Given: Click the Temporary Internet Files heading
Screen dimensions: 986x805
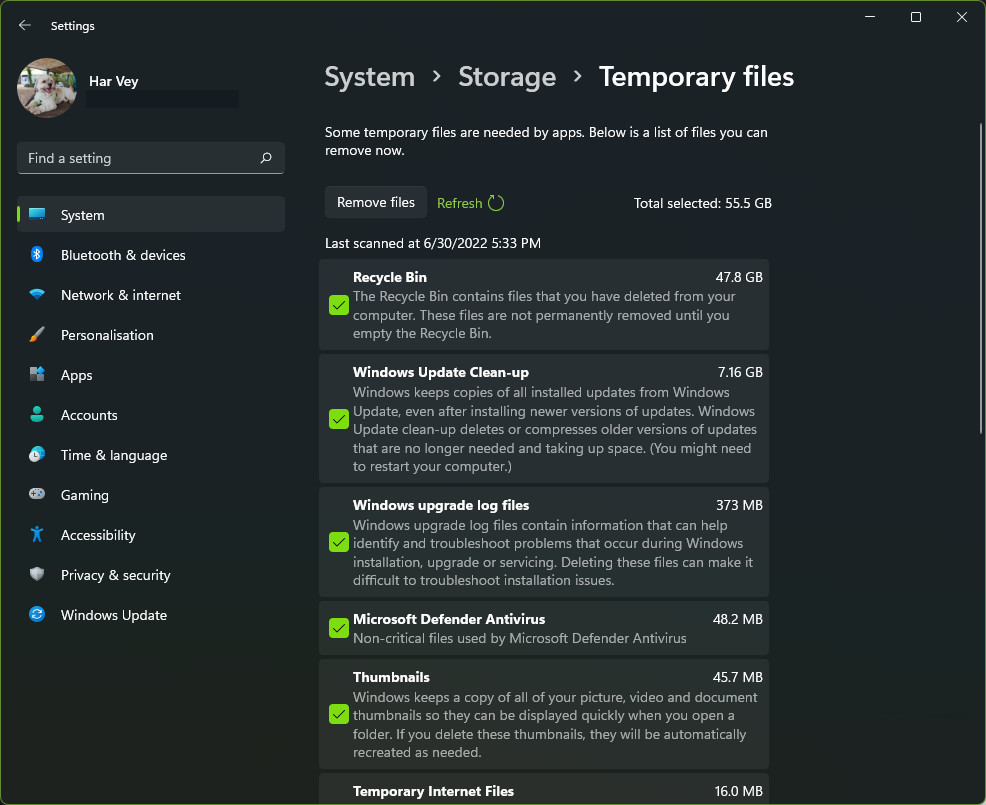Looking at the screenshot, I should click(433, 791).
